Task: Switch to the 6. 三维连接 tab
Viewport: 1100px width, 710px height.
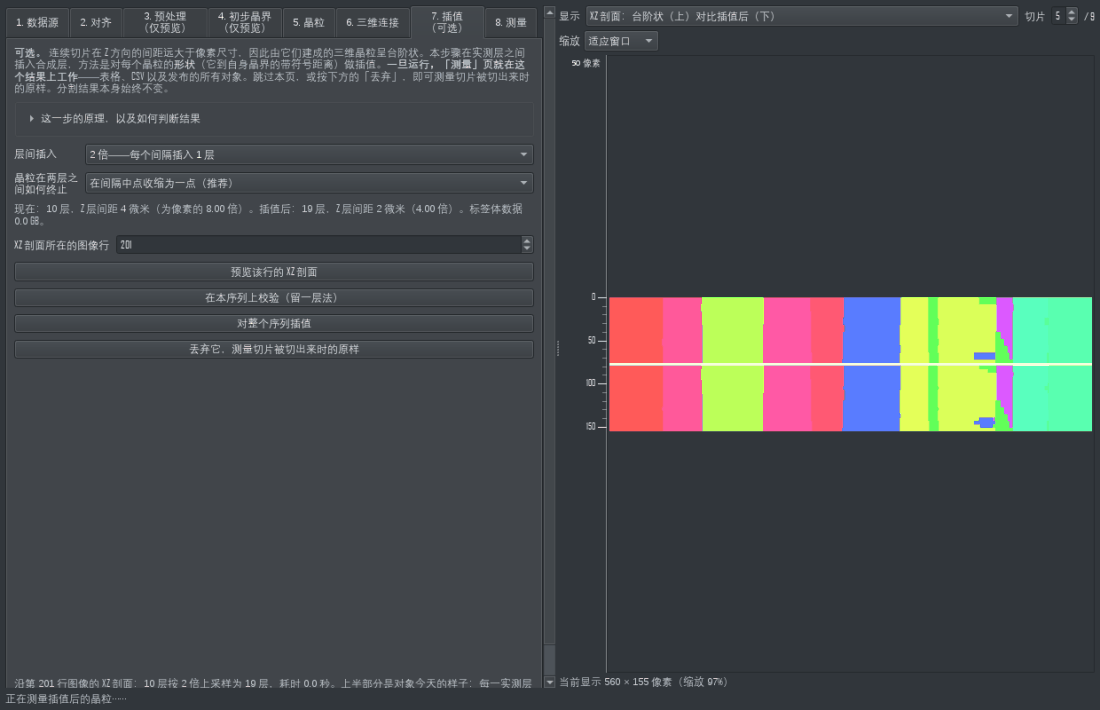Action: [x=373, y=22]
